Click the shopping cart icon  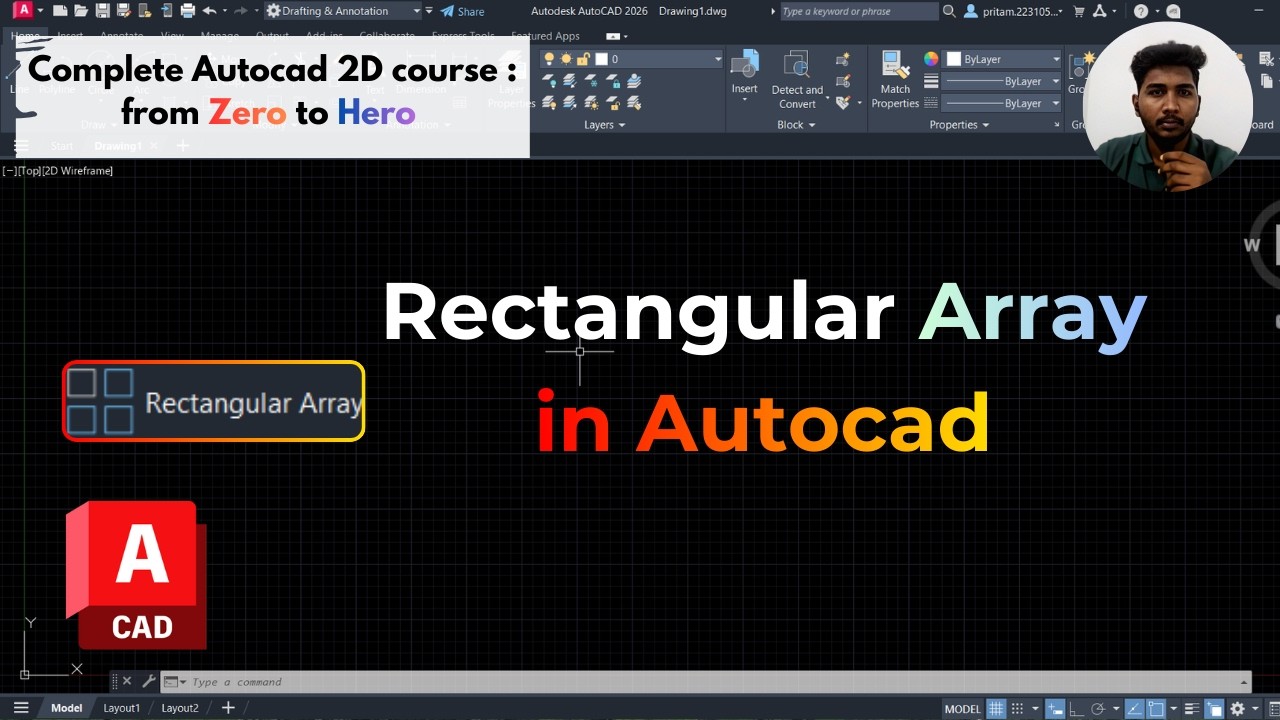point(1078,11)
